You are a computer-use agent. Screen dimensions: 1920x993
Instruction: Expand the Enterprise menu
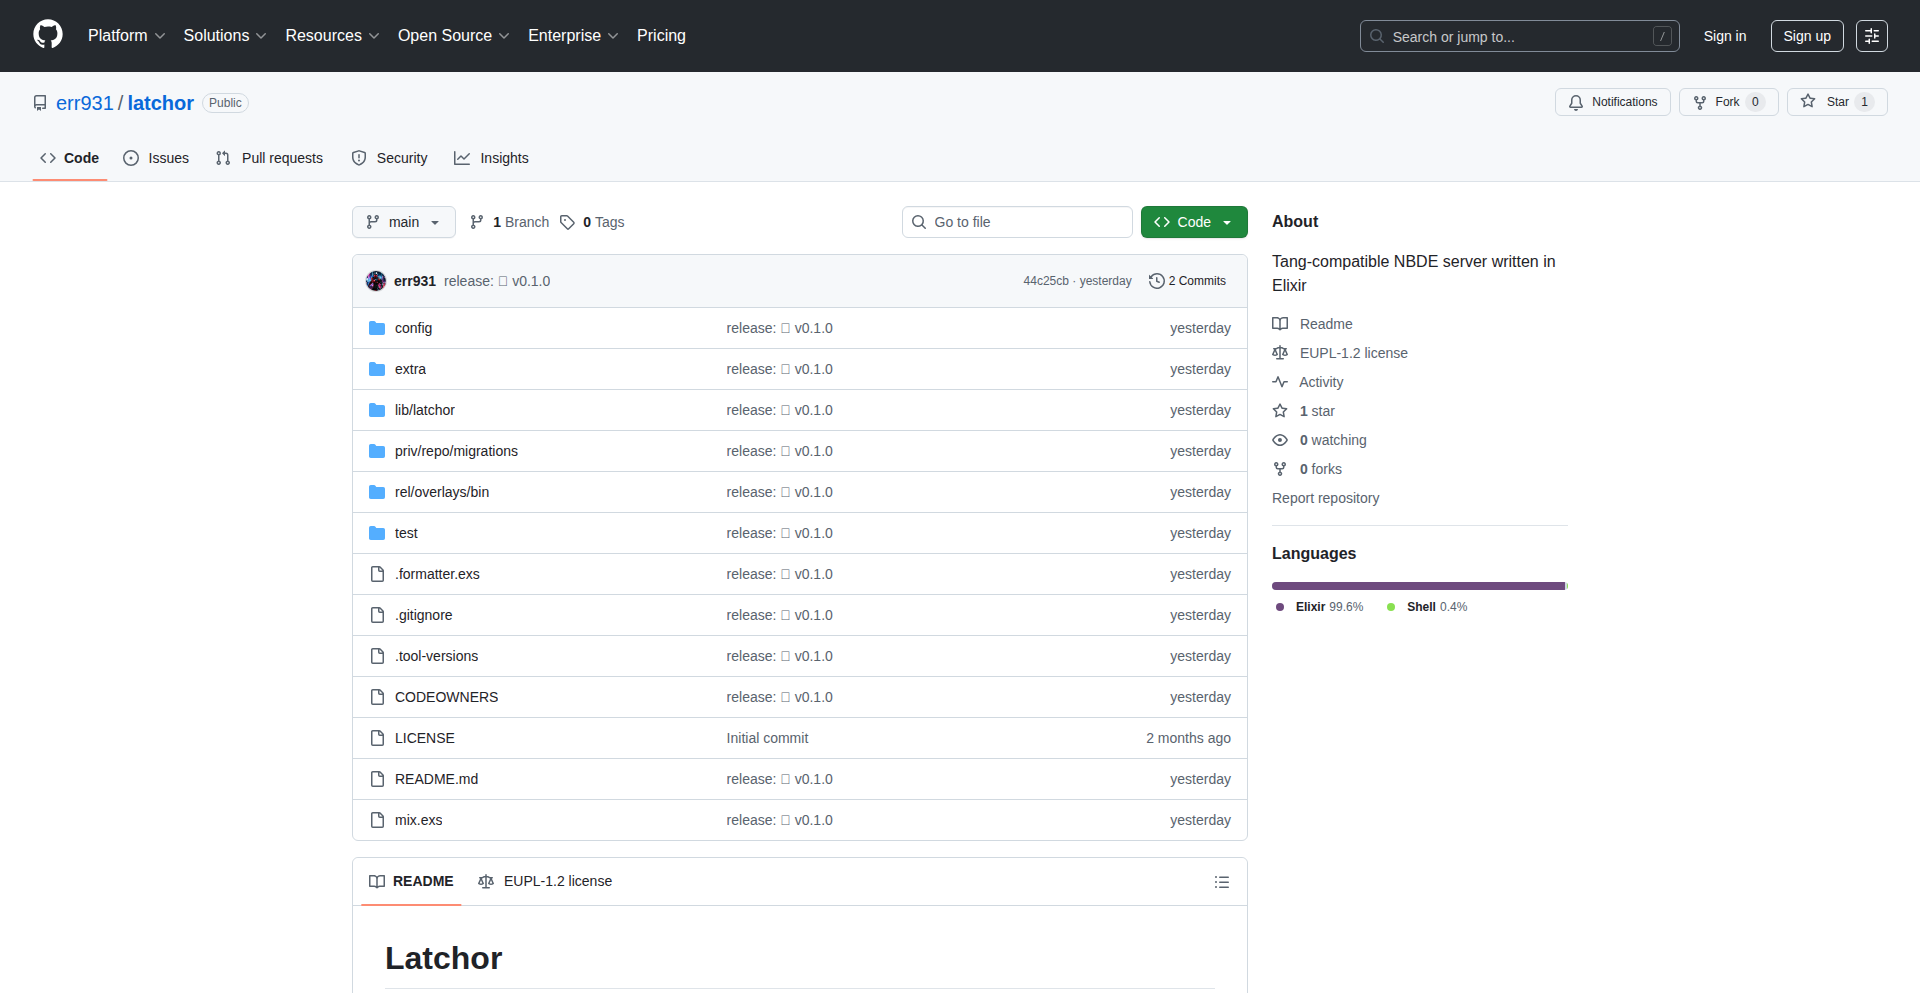(x=573, y=35)
